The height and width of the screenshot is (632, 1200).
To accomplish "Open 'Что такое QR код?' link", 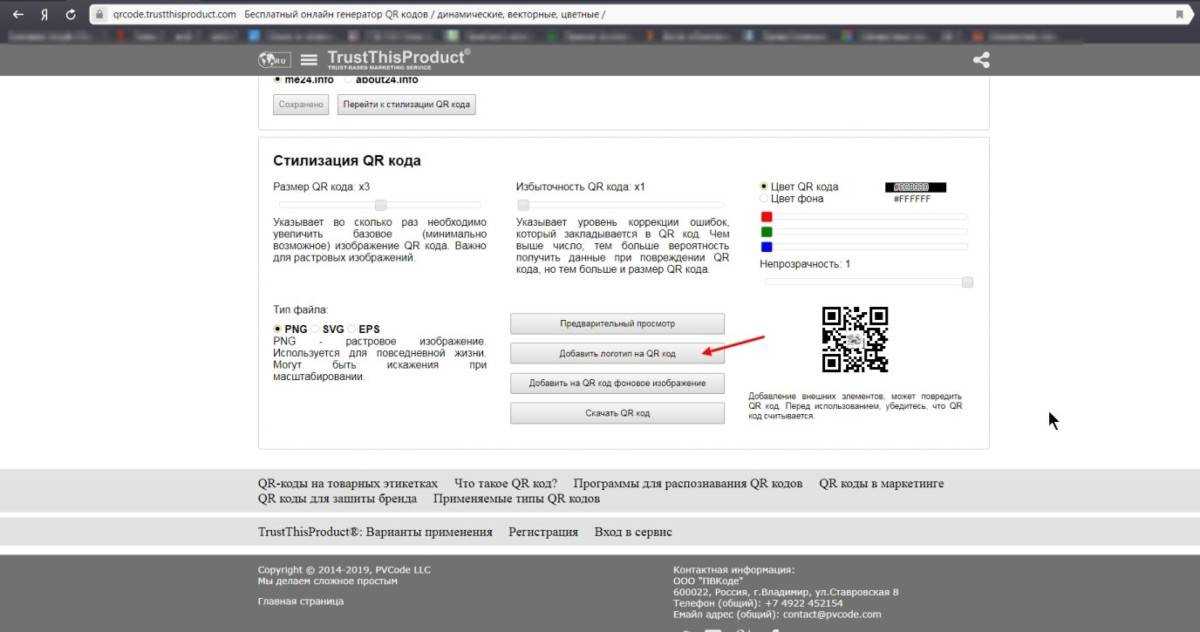I will click(505, 483).
